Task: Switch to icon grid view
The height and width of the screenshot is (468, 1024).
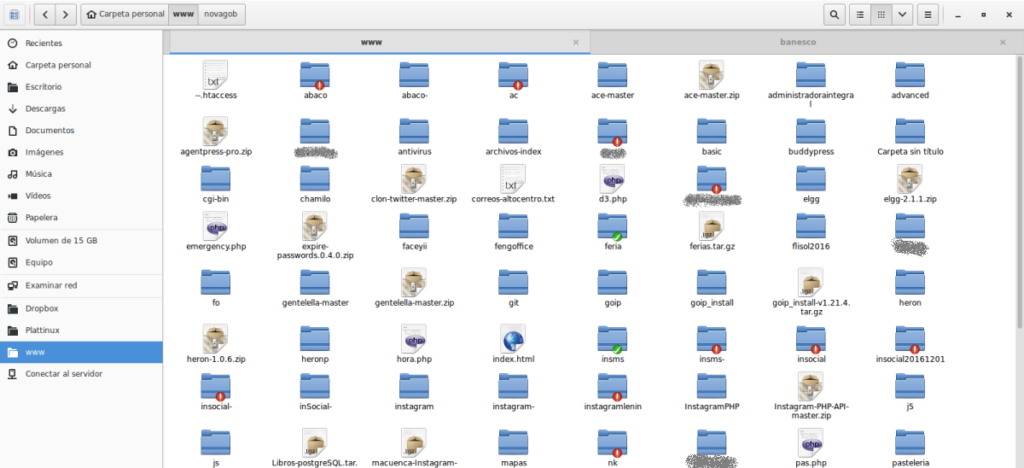Action: [x=881, y=14]
